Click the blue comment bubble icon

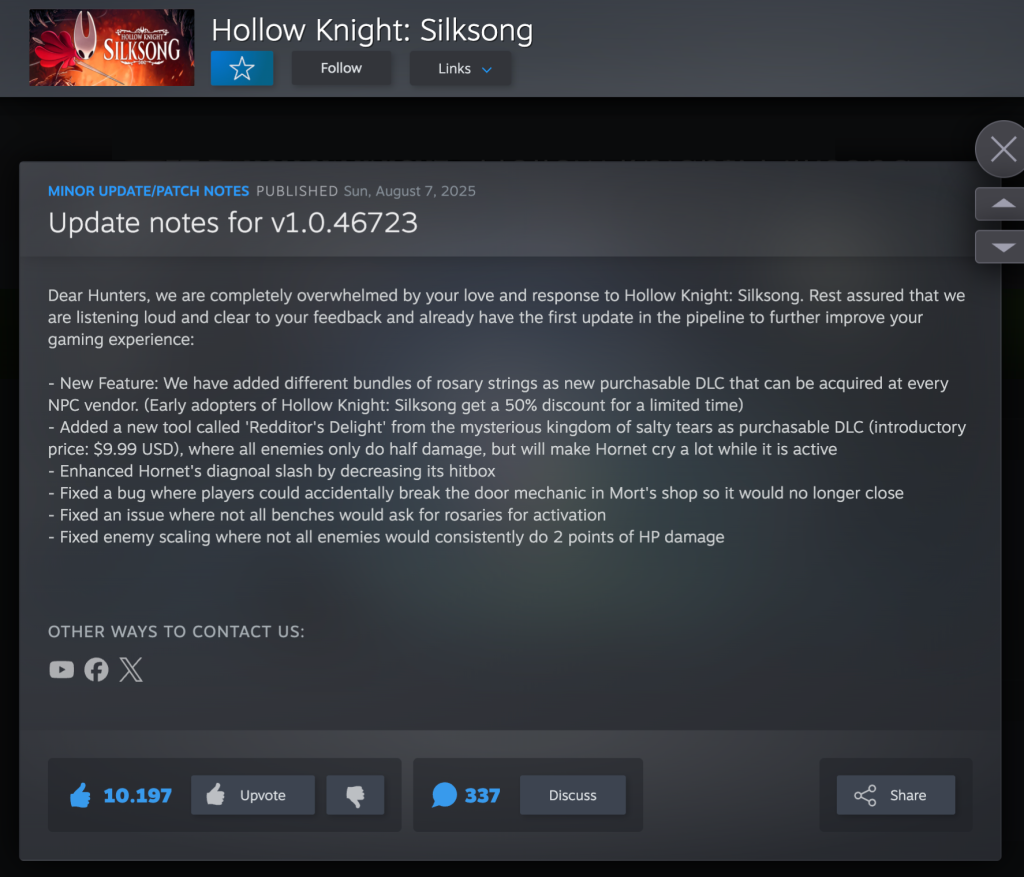click(x=444, y=795)
